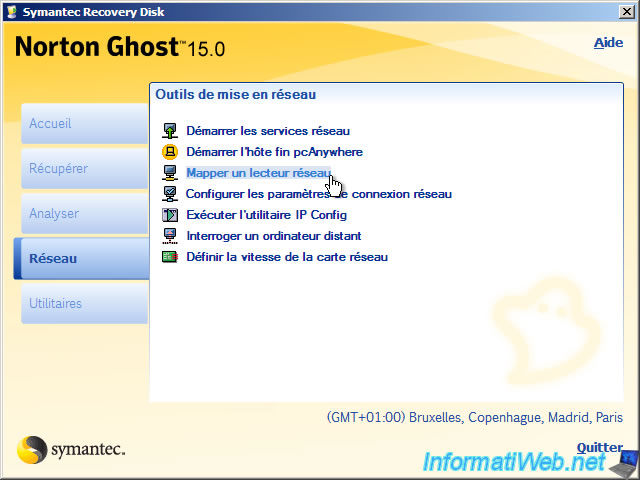
Task: Open Démarrer l'hôte fin pcAnywhere
Action: [274, 152]
